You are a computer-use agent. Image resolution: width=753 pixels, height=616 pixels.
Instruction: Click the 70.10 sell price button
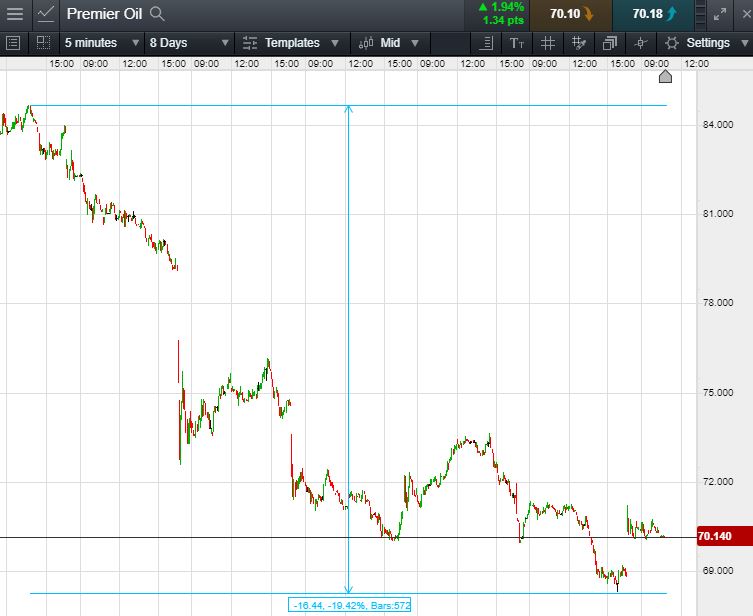(x=571, y=14)
